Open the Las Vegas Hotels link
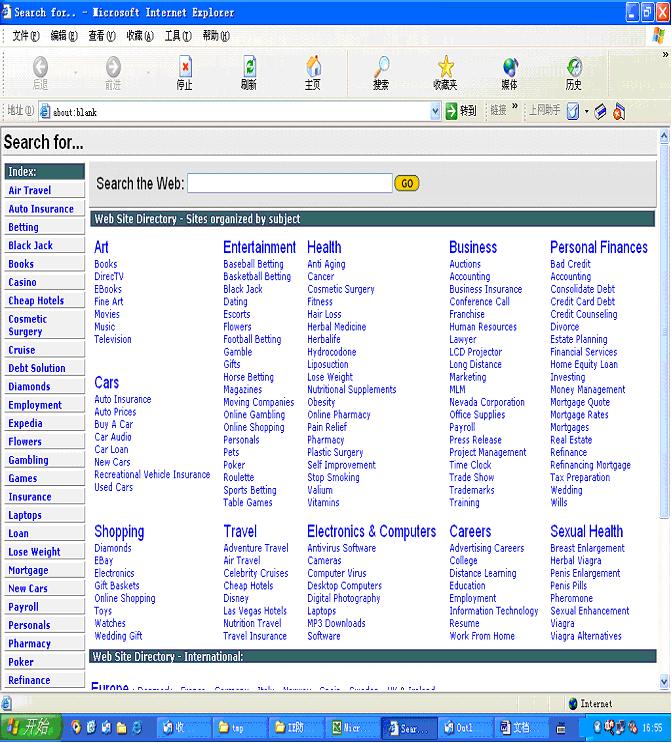Viewport: 672px width, 743px height. click(x=255, y=611)
